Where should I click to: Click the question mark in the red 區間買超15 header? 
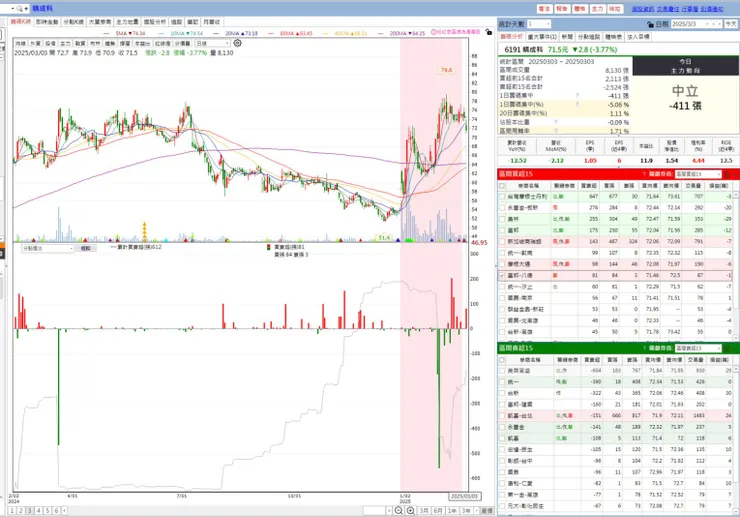point(644,174)
